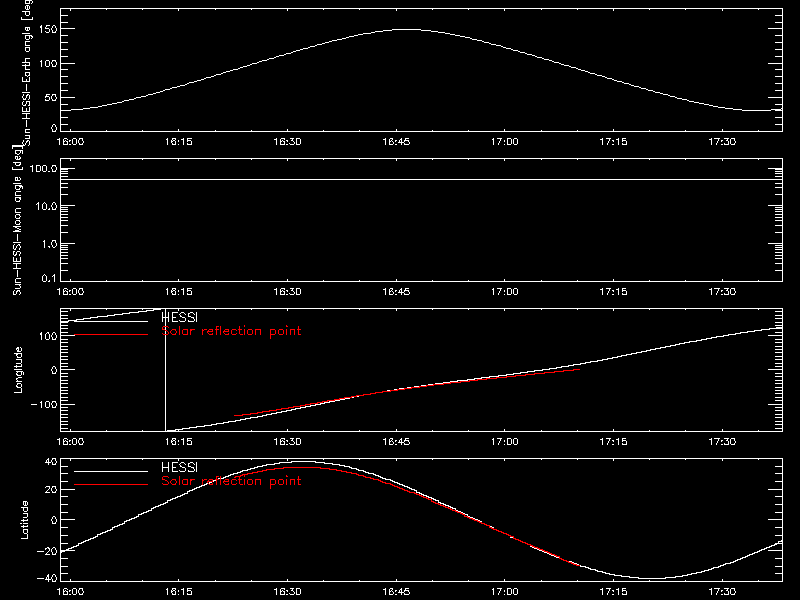
Task: Click red legend line in Latitude plot
Action: pyautogui.click(x=111, y=485)
